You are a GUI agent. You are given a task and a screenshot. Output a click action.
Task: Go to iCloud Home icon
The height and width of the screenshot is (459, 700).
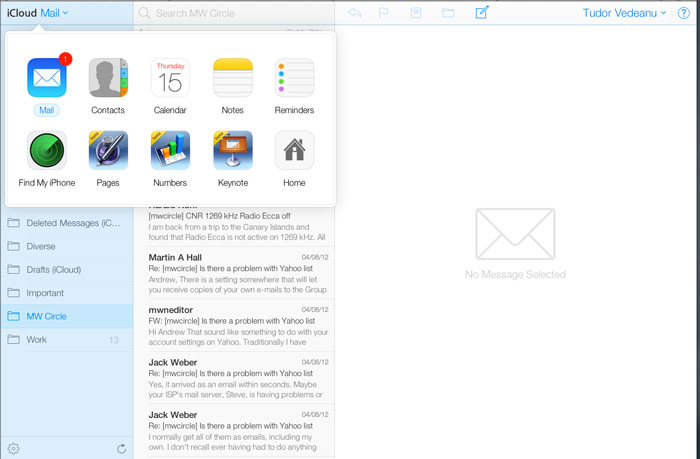coord(294,150)
